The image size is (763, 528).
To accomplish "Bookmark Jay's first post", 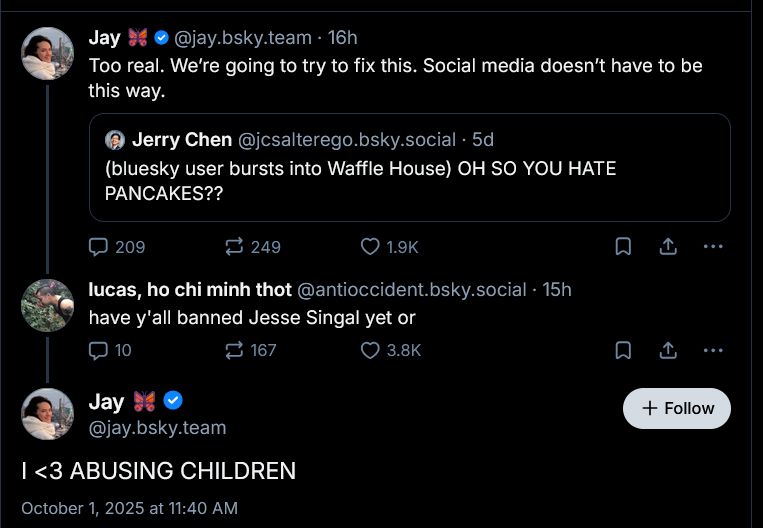I will 623,246.
